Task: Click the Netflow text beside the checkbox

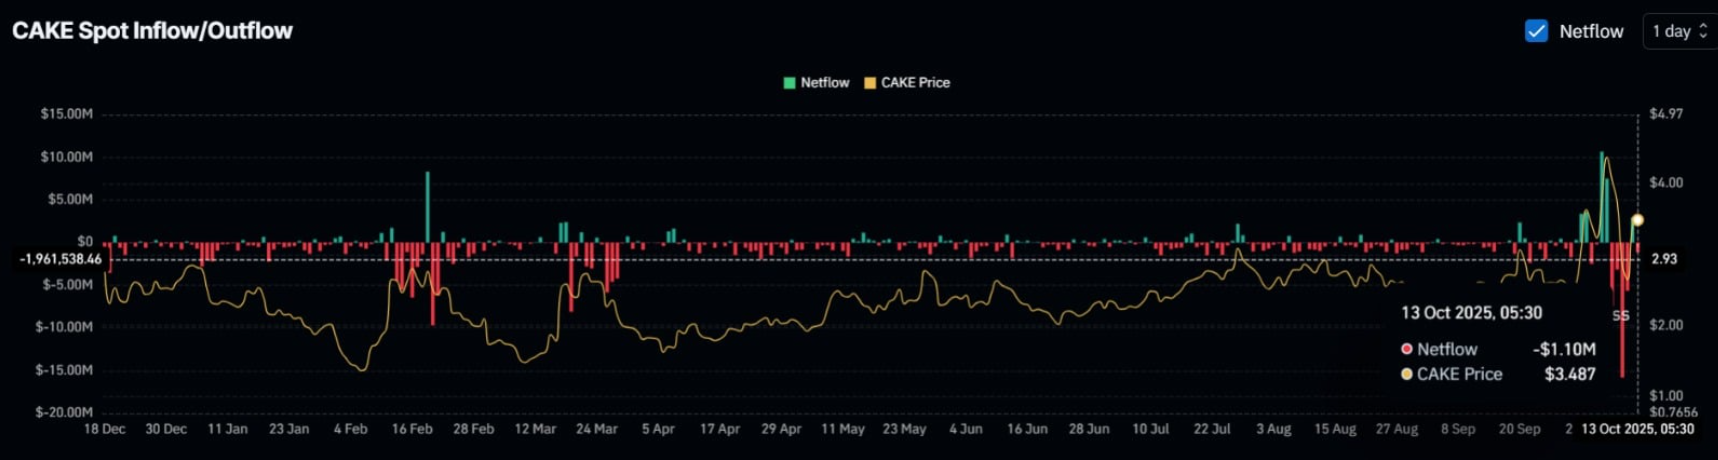Action: tap(1591, 31)
